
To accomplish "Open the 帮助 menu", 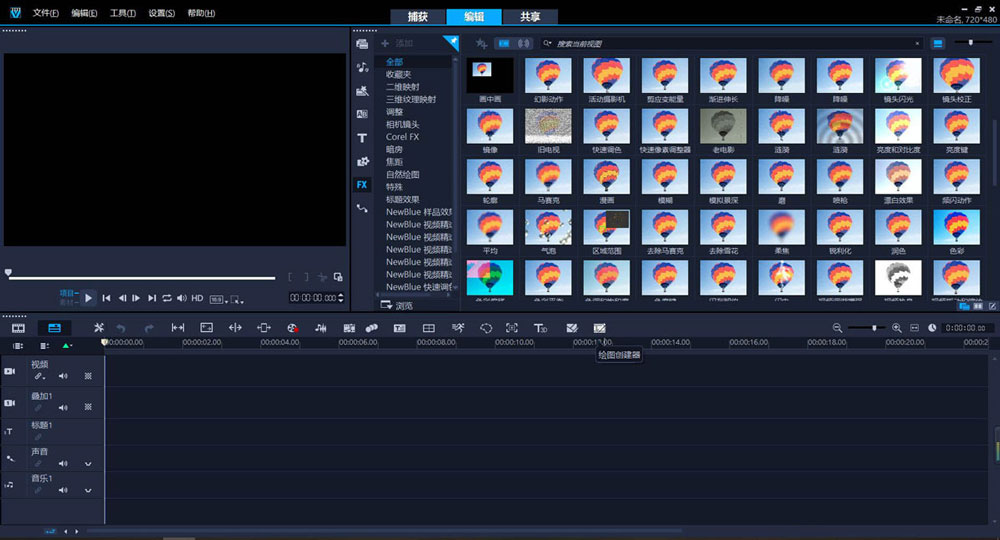I will [x=201, y=13].
